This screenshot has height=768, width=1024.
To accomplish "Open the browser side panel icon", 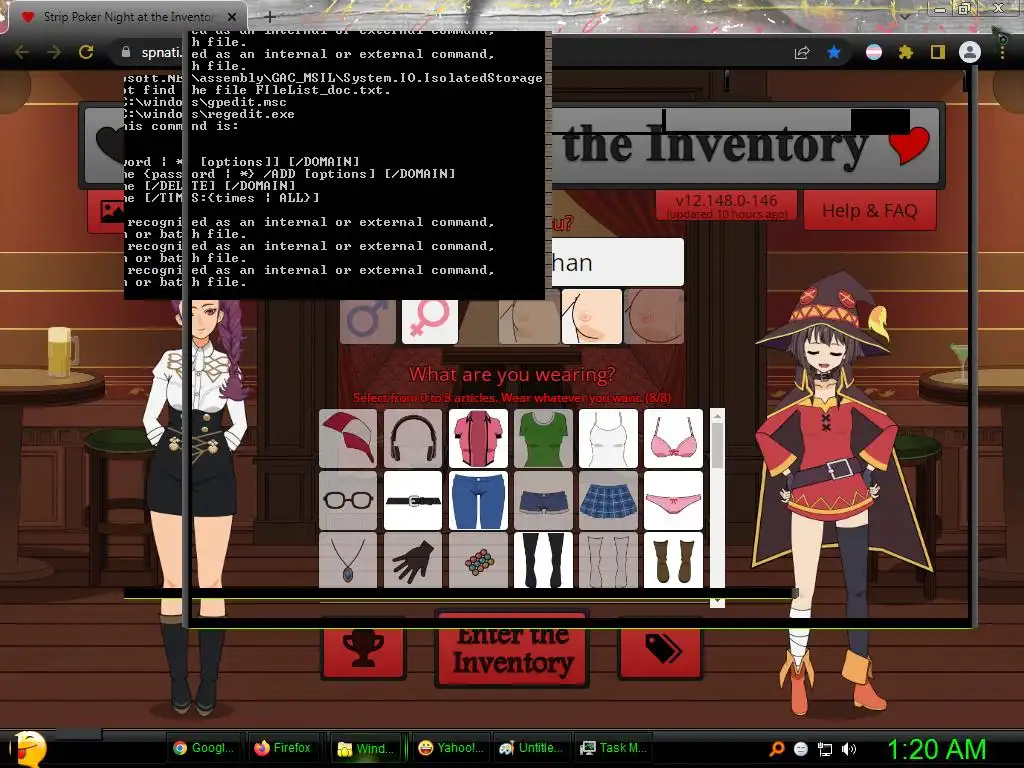I will pos(938,52).
